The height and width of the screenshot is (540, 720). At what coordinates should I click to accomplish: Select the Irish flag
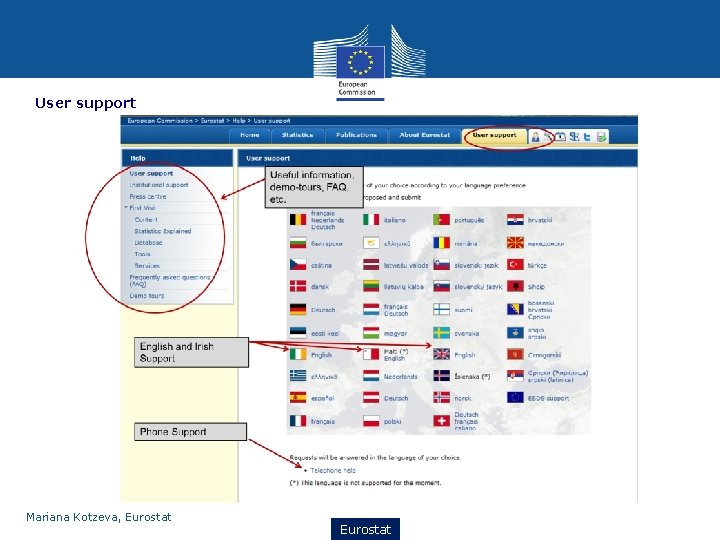click(298, 354)
